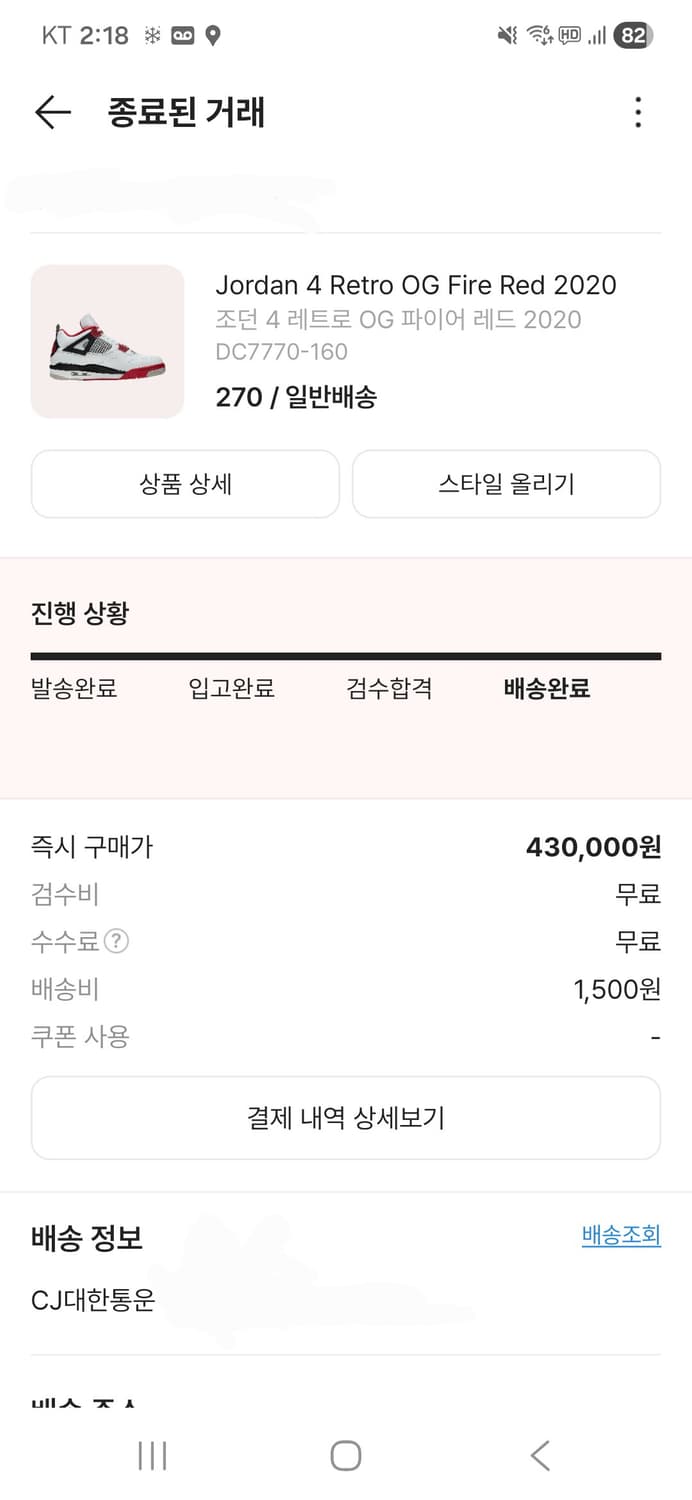Viewport: 692px width, 1500px height.
Task: Tap the 상품 상세 button
Action: coord(185,484)
